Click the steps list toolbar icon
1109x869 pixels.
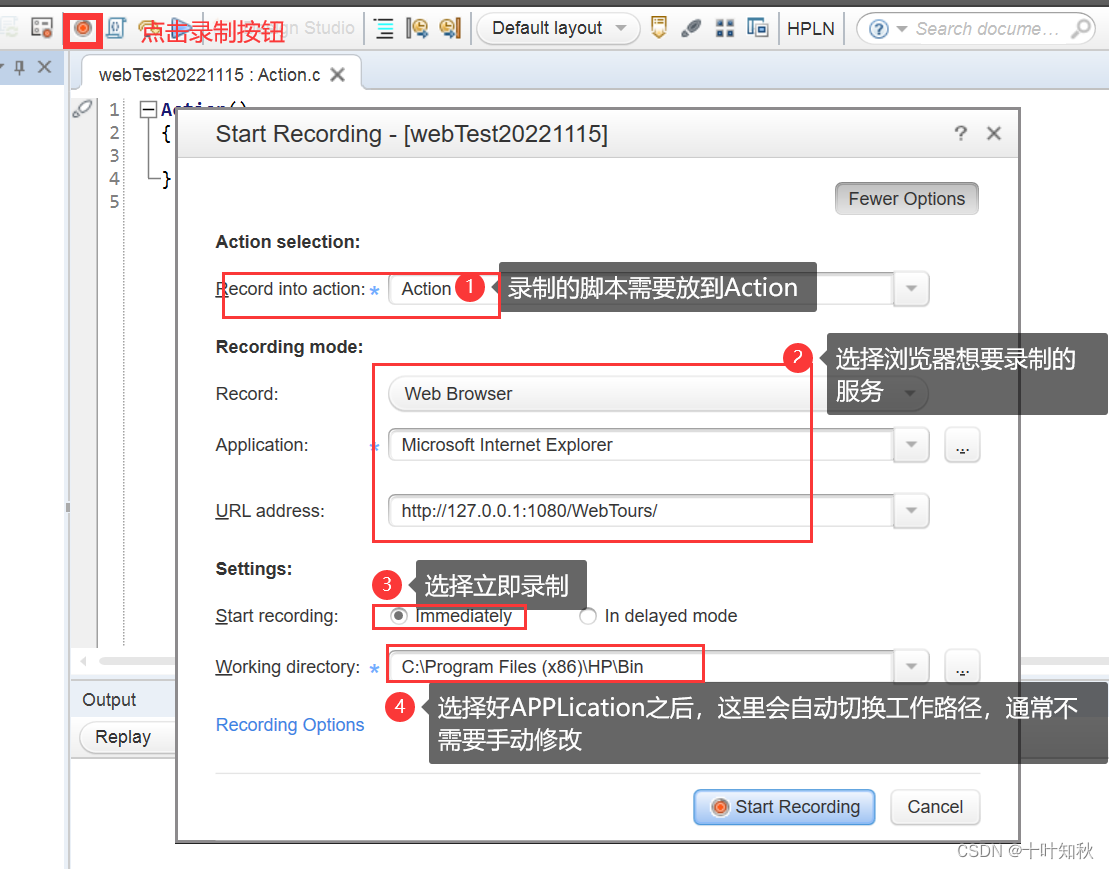(384, 28)
